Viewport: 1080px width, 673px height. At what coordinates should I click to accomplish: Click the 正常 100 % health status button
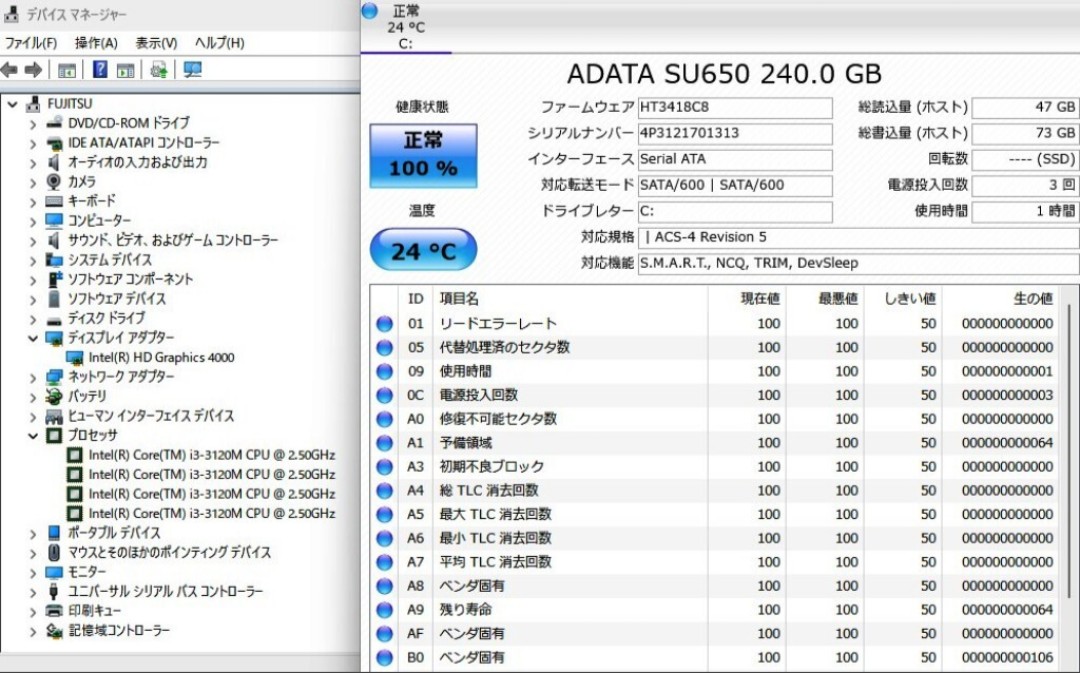pos(423,155)
